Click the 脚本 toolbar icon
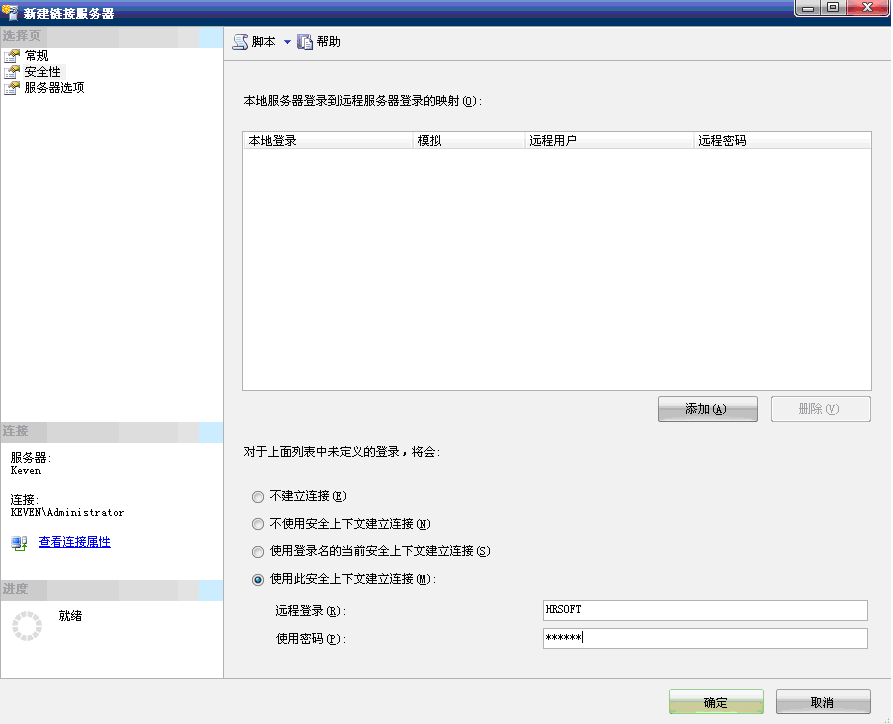The width and height of the screenshot is (893, 724). [241, 41]
